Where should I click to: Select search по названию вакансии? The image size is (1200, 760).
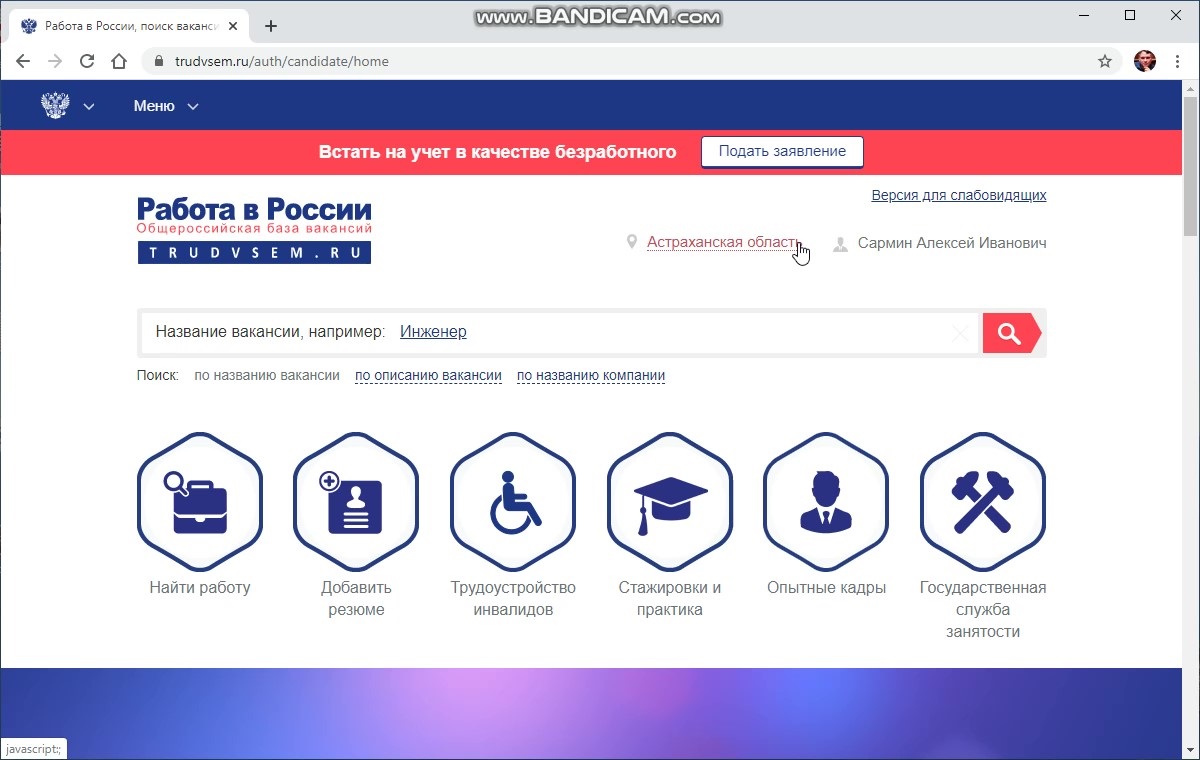[267, 376]
